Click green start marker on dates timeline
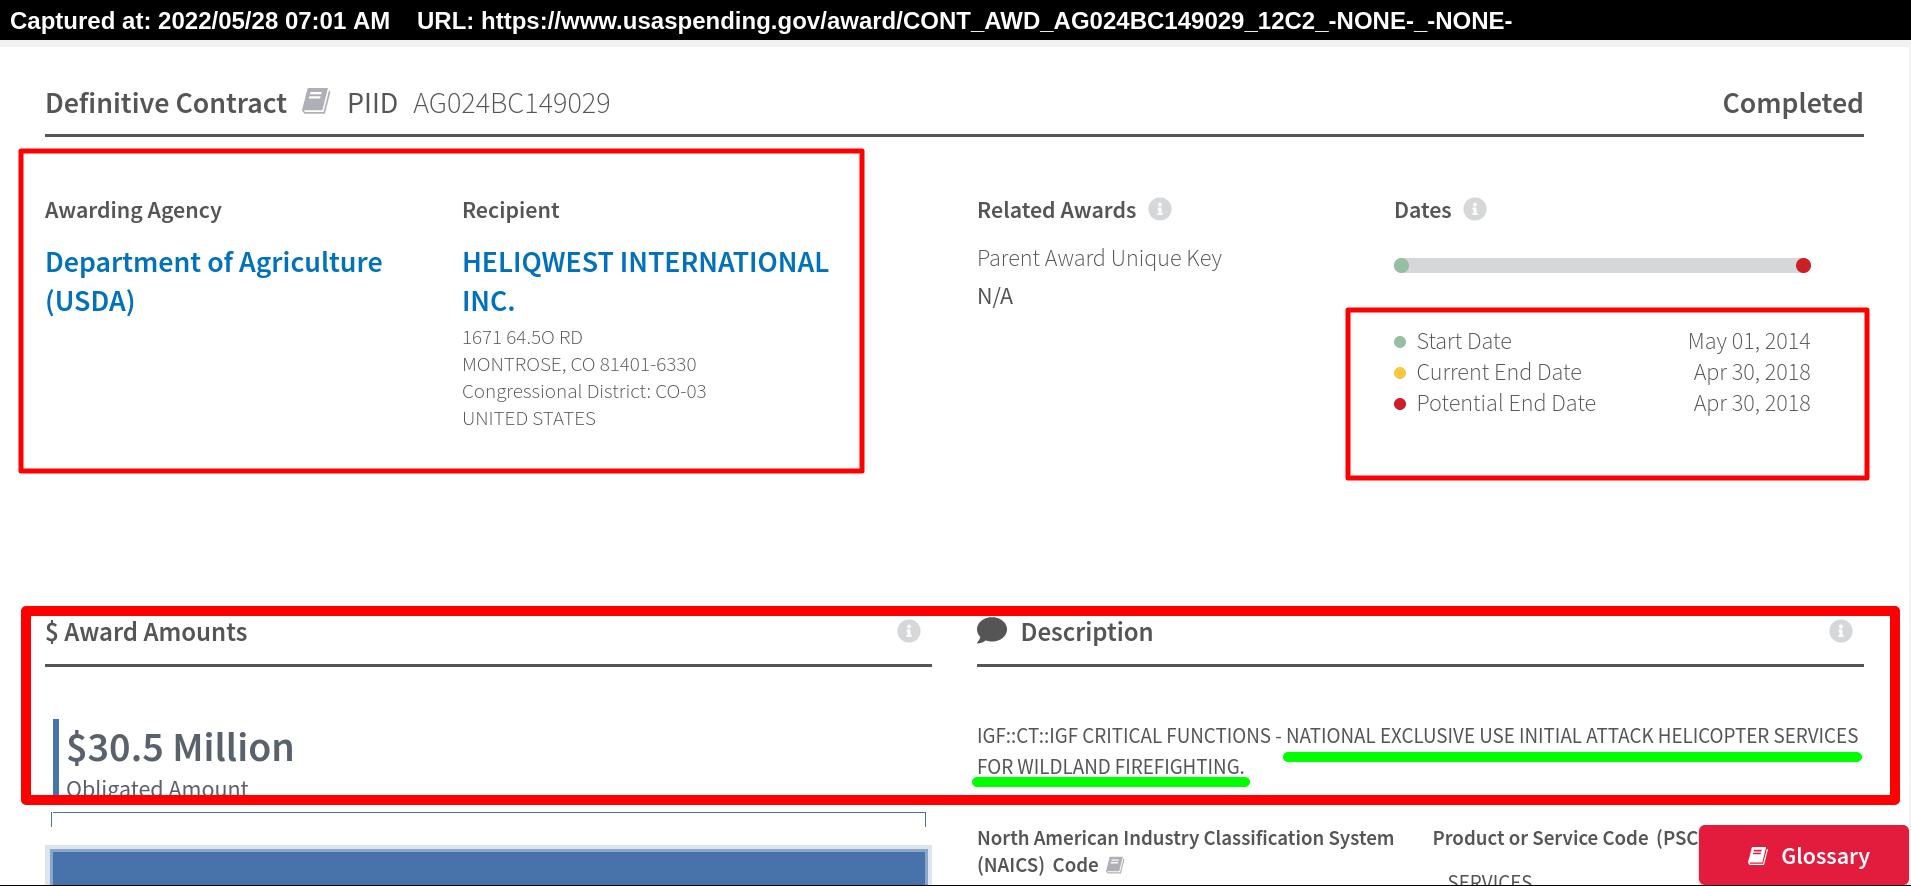Viewport: 1911px width, 886px height. 1402,265
